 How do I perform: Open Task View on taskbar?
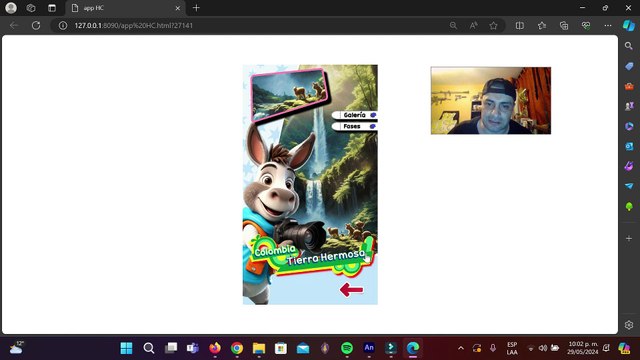tap(171, 348)
